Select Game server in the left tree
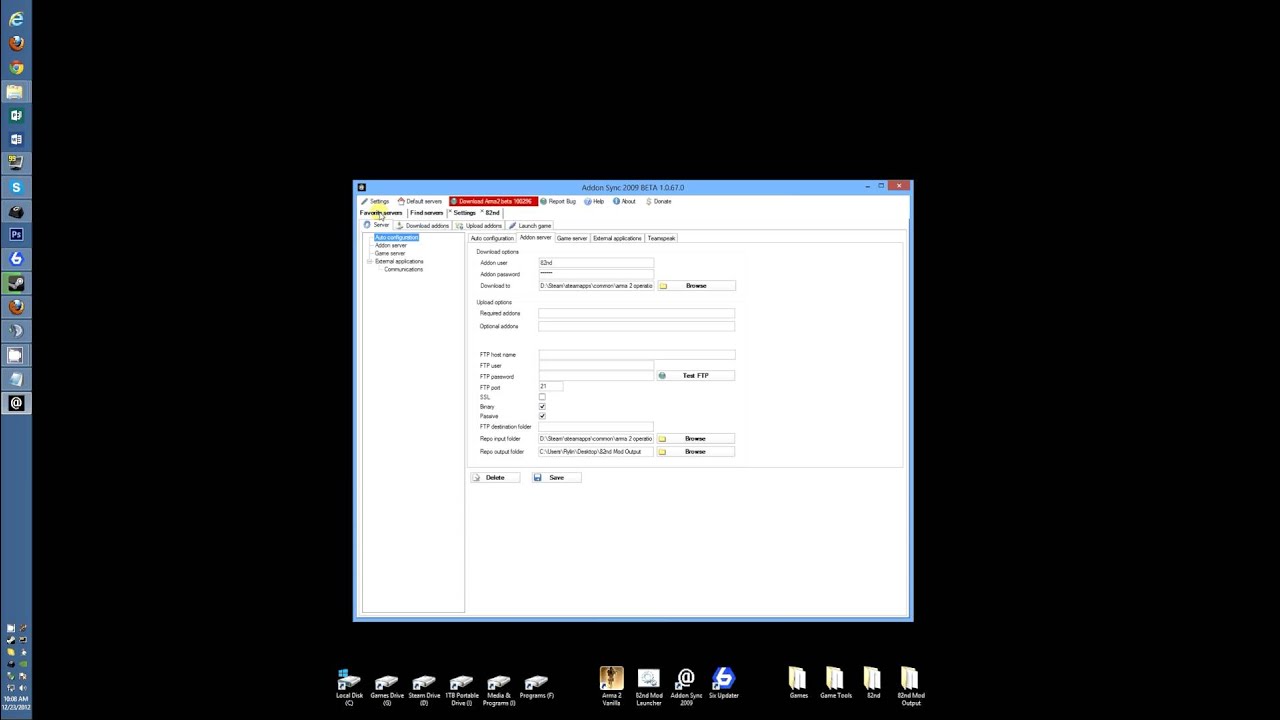 389,253
